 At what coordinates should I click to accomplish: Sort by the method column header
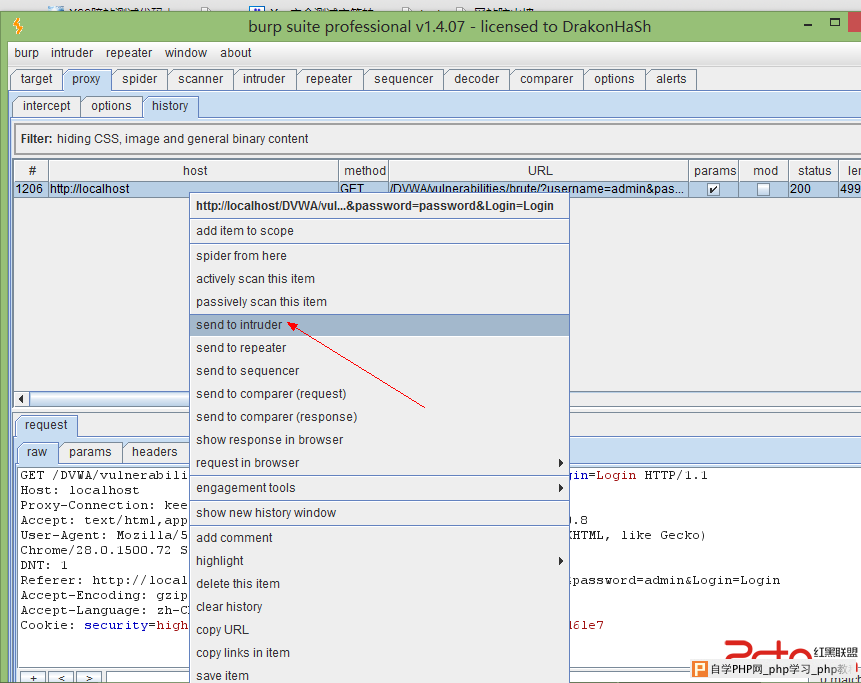point(365,171)
